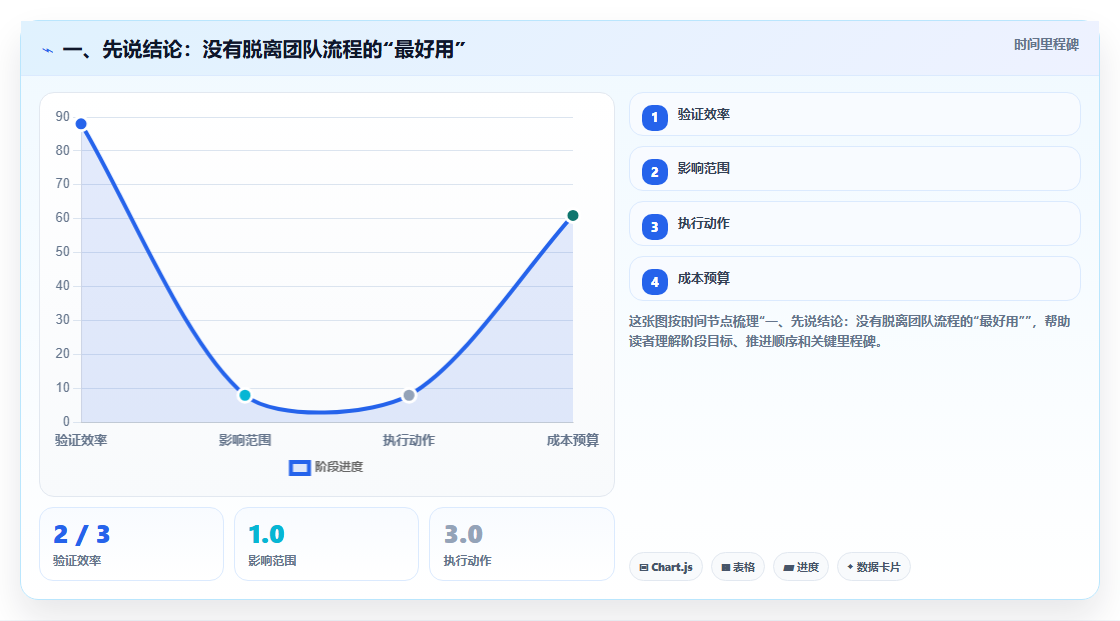Screen dimensions: 1120x621
Task: Toggle the 阶段进度 legend swatch
Action: pos(299,468)
